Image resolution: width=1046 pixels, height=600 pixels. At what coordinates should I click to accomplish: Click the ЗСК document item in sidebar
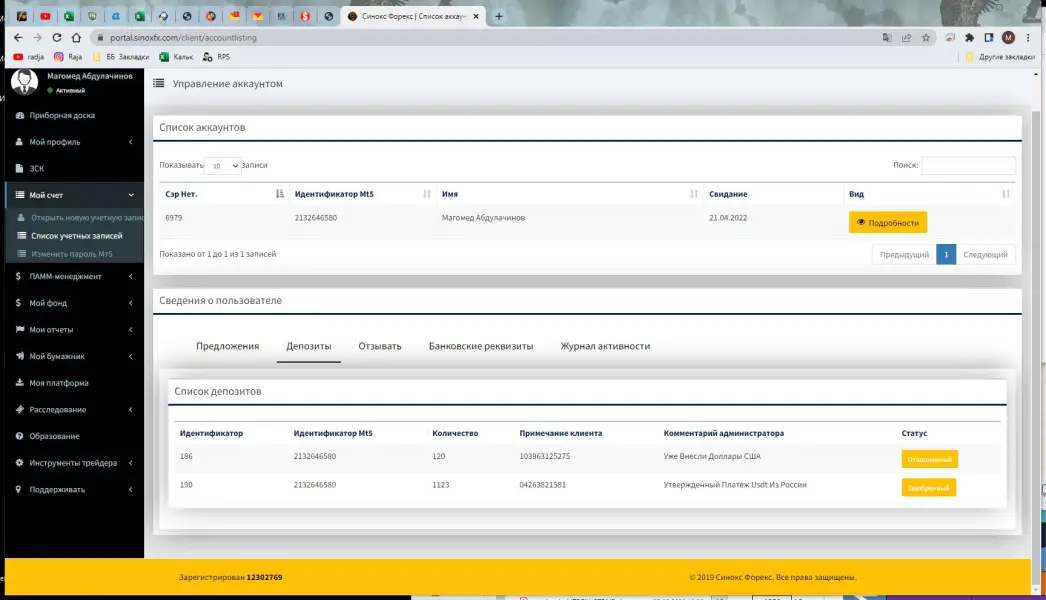coord(36,168)
